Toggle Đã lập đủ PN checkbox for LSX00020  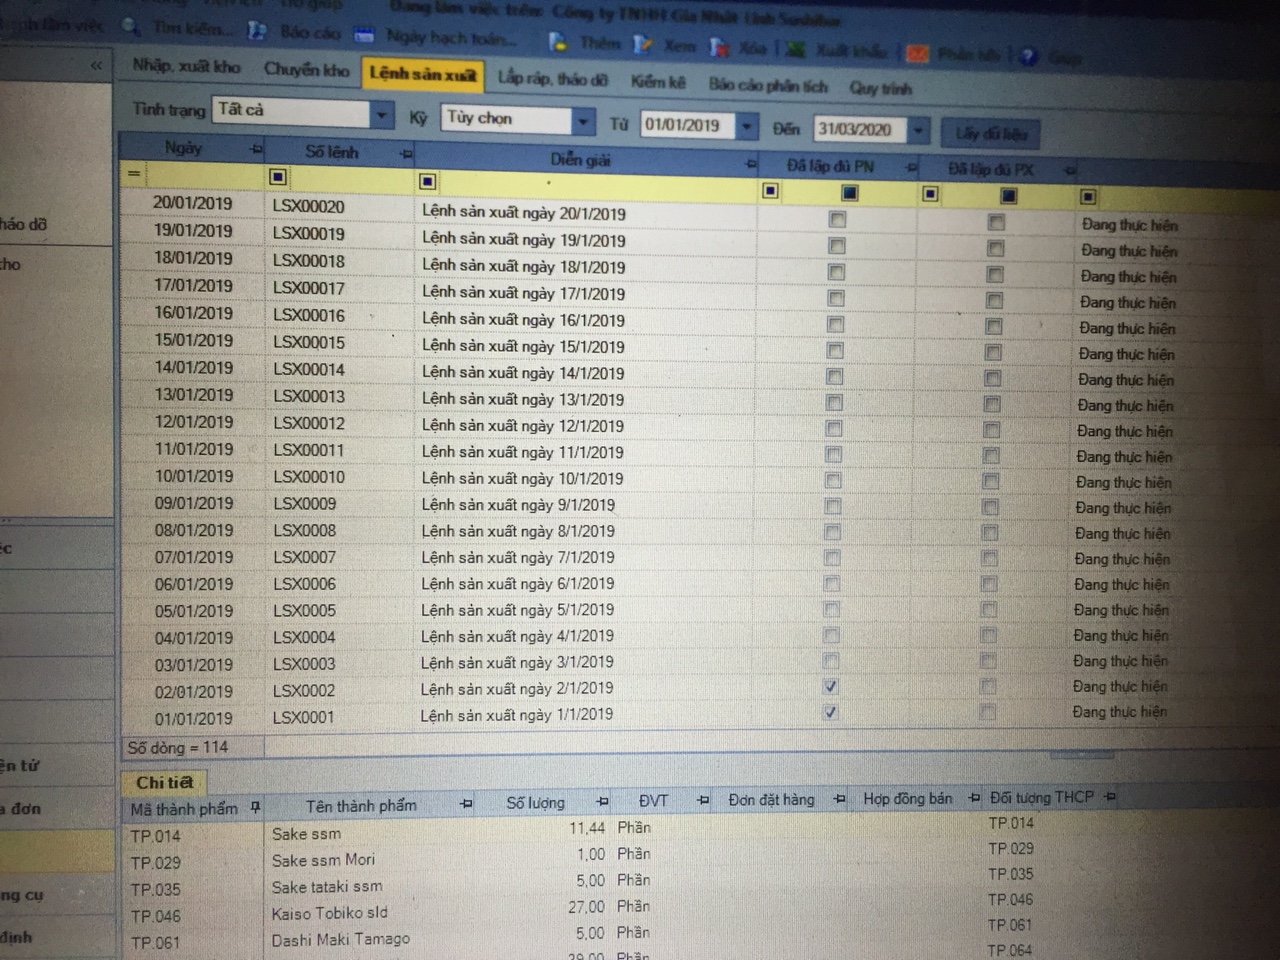pyautogui.click(x=837, y=219)
